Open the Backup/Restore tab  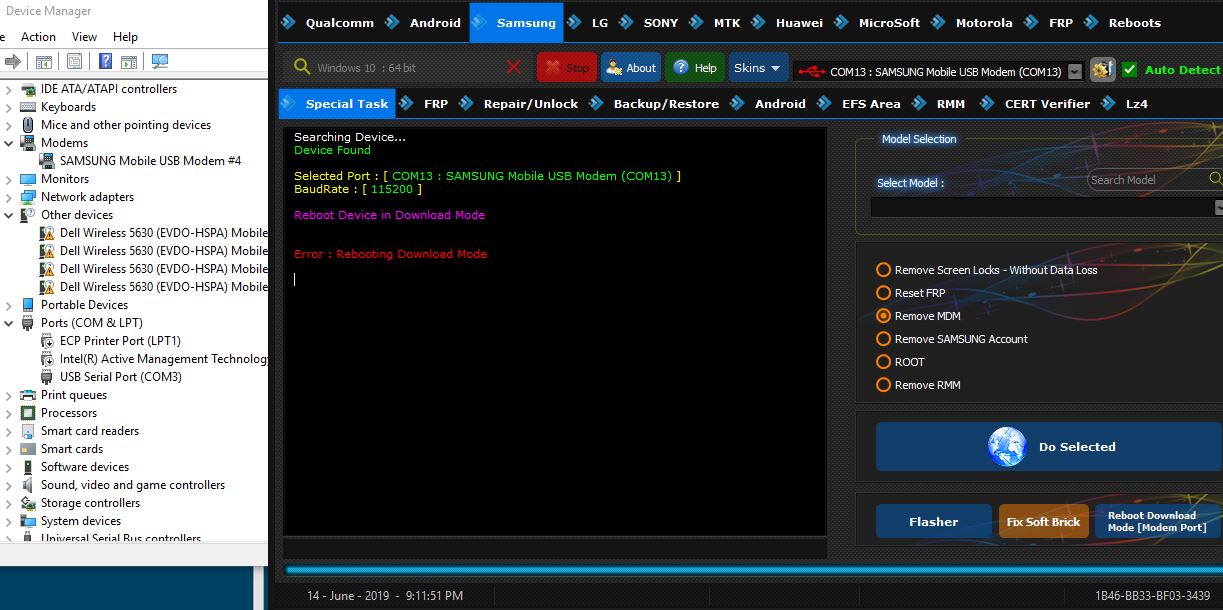coord(655,103)
